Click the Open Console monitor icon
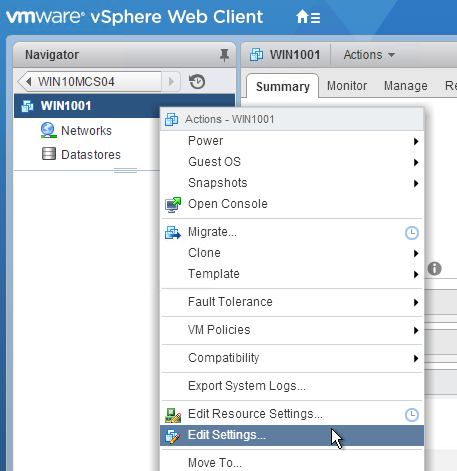 (x=173, y=204)
